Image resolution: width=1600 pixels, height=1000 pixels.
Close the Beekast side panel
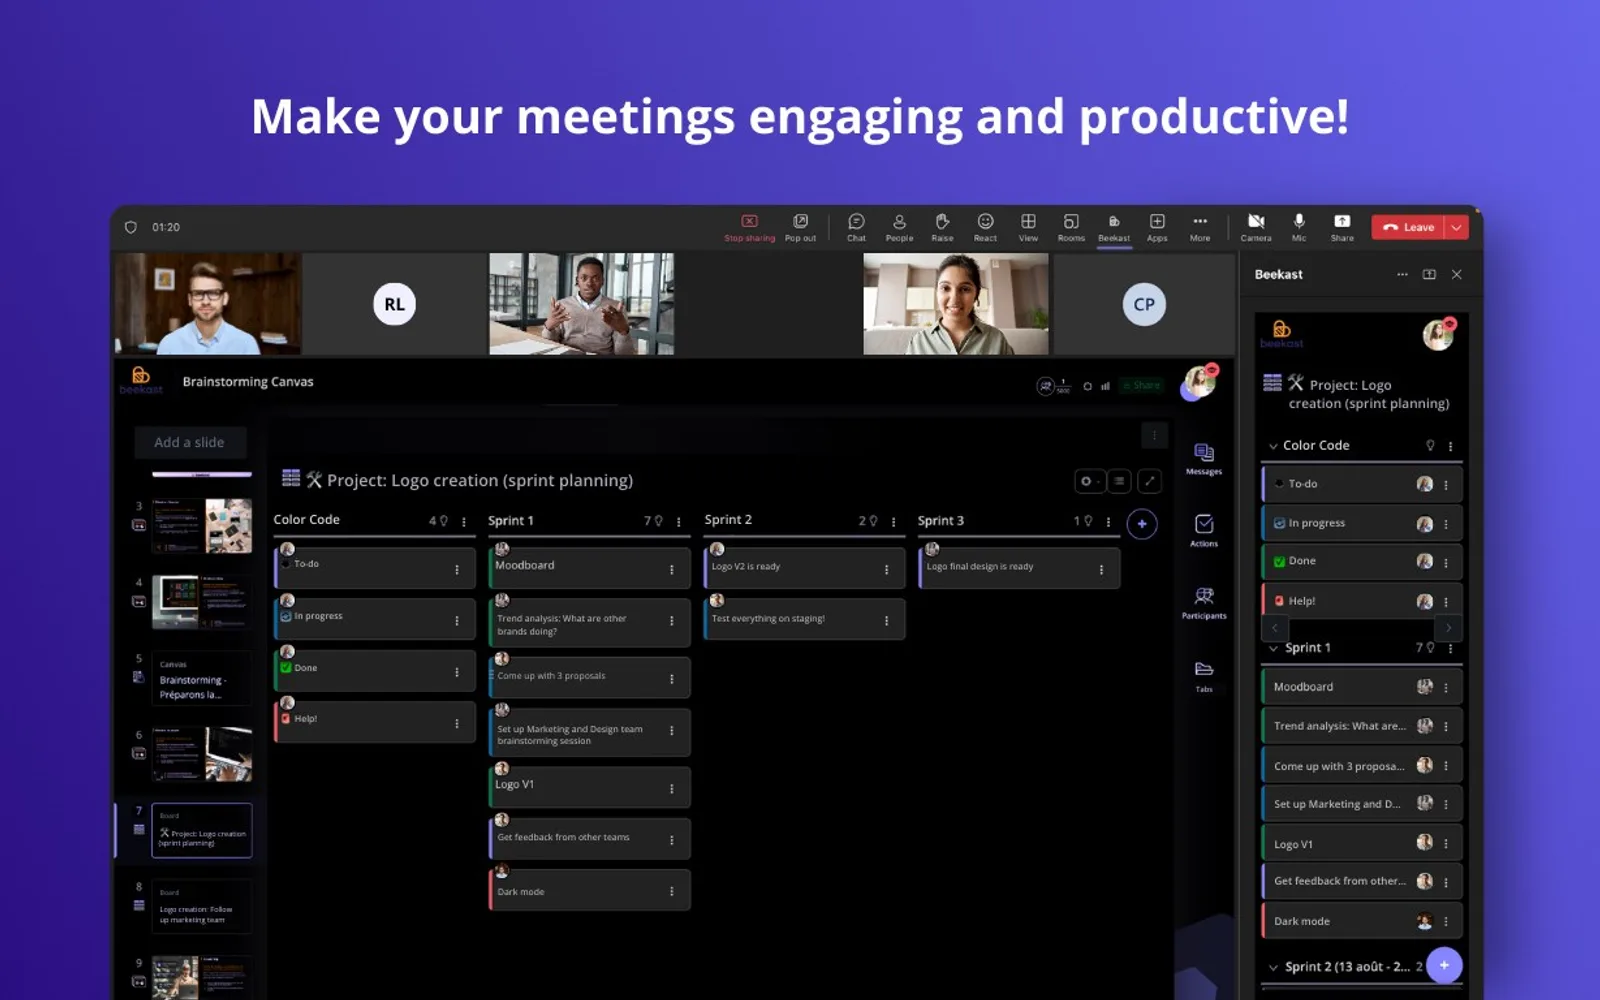pyautogui.click(x=1456, y=274)
